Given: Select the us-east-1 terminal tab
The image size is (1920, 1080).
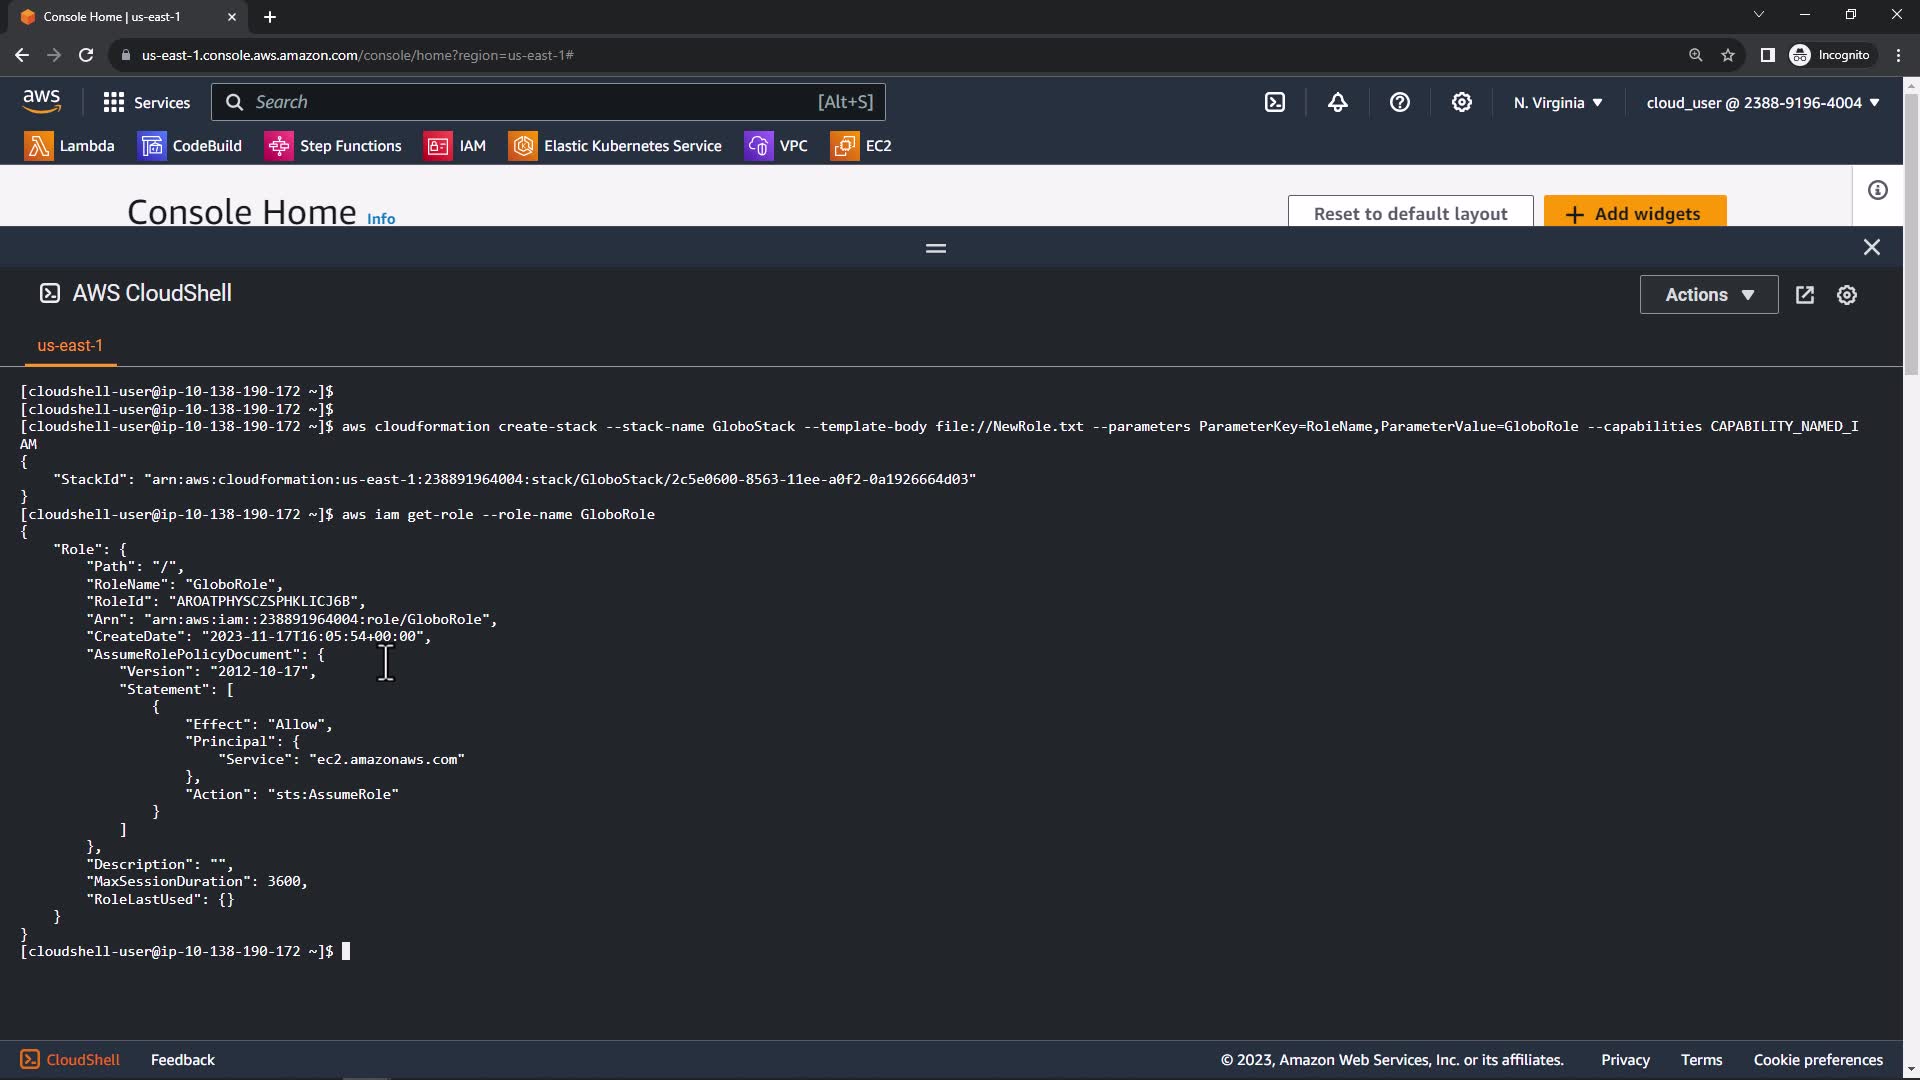Looking at the screenshot, I should [70, 346].
